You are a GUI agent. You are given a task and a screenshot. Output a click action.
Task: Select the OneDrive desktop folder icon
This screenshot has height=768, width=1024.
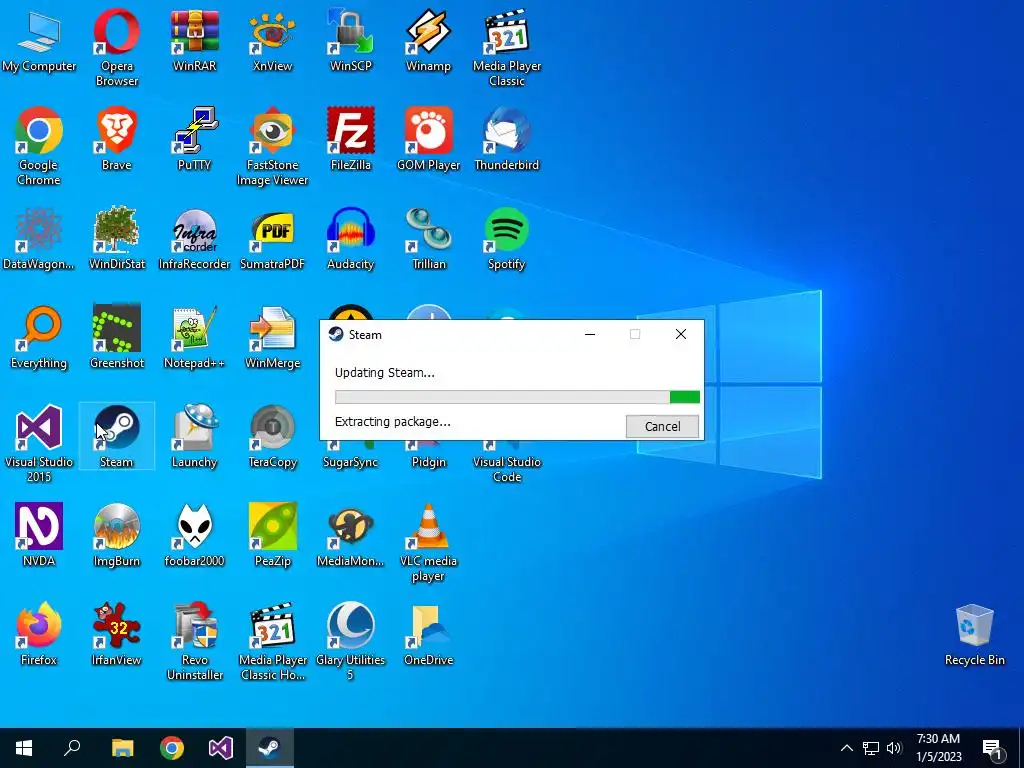coord(428,635)
